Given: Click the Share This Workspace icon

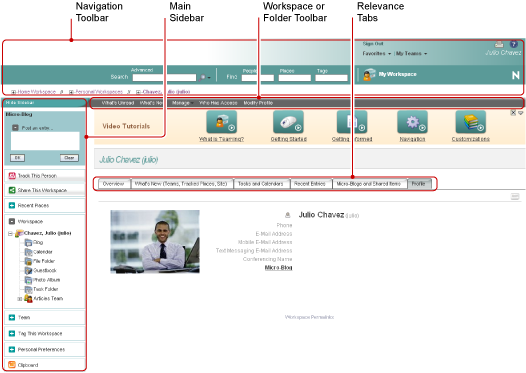Looking at the screenshot, I should [x=12, y=190].
